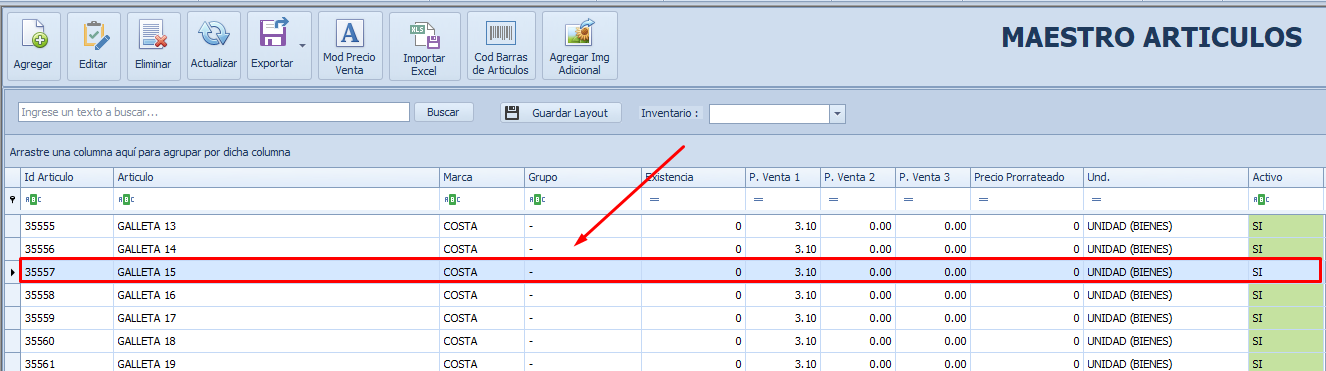Click filter operator icon under Id Articulo
1326x371 pixels.
point(32,200)
